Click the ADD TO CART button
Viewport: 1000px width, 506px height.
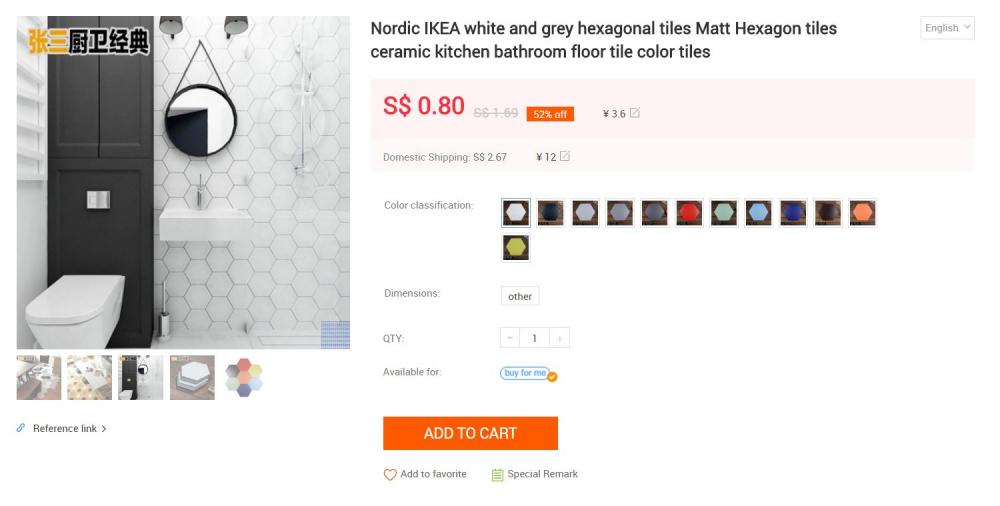[x=470, y=433]
